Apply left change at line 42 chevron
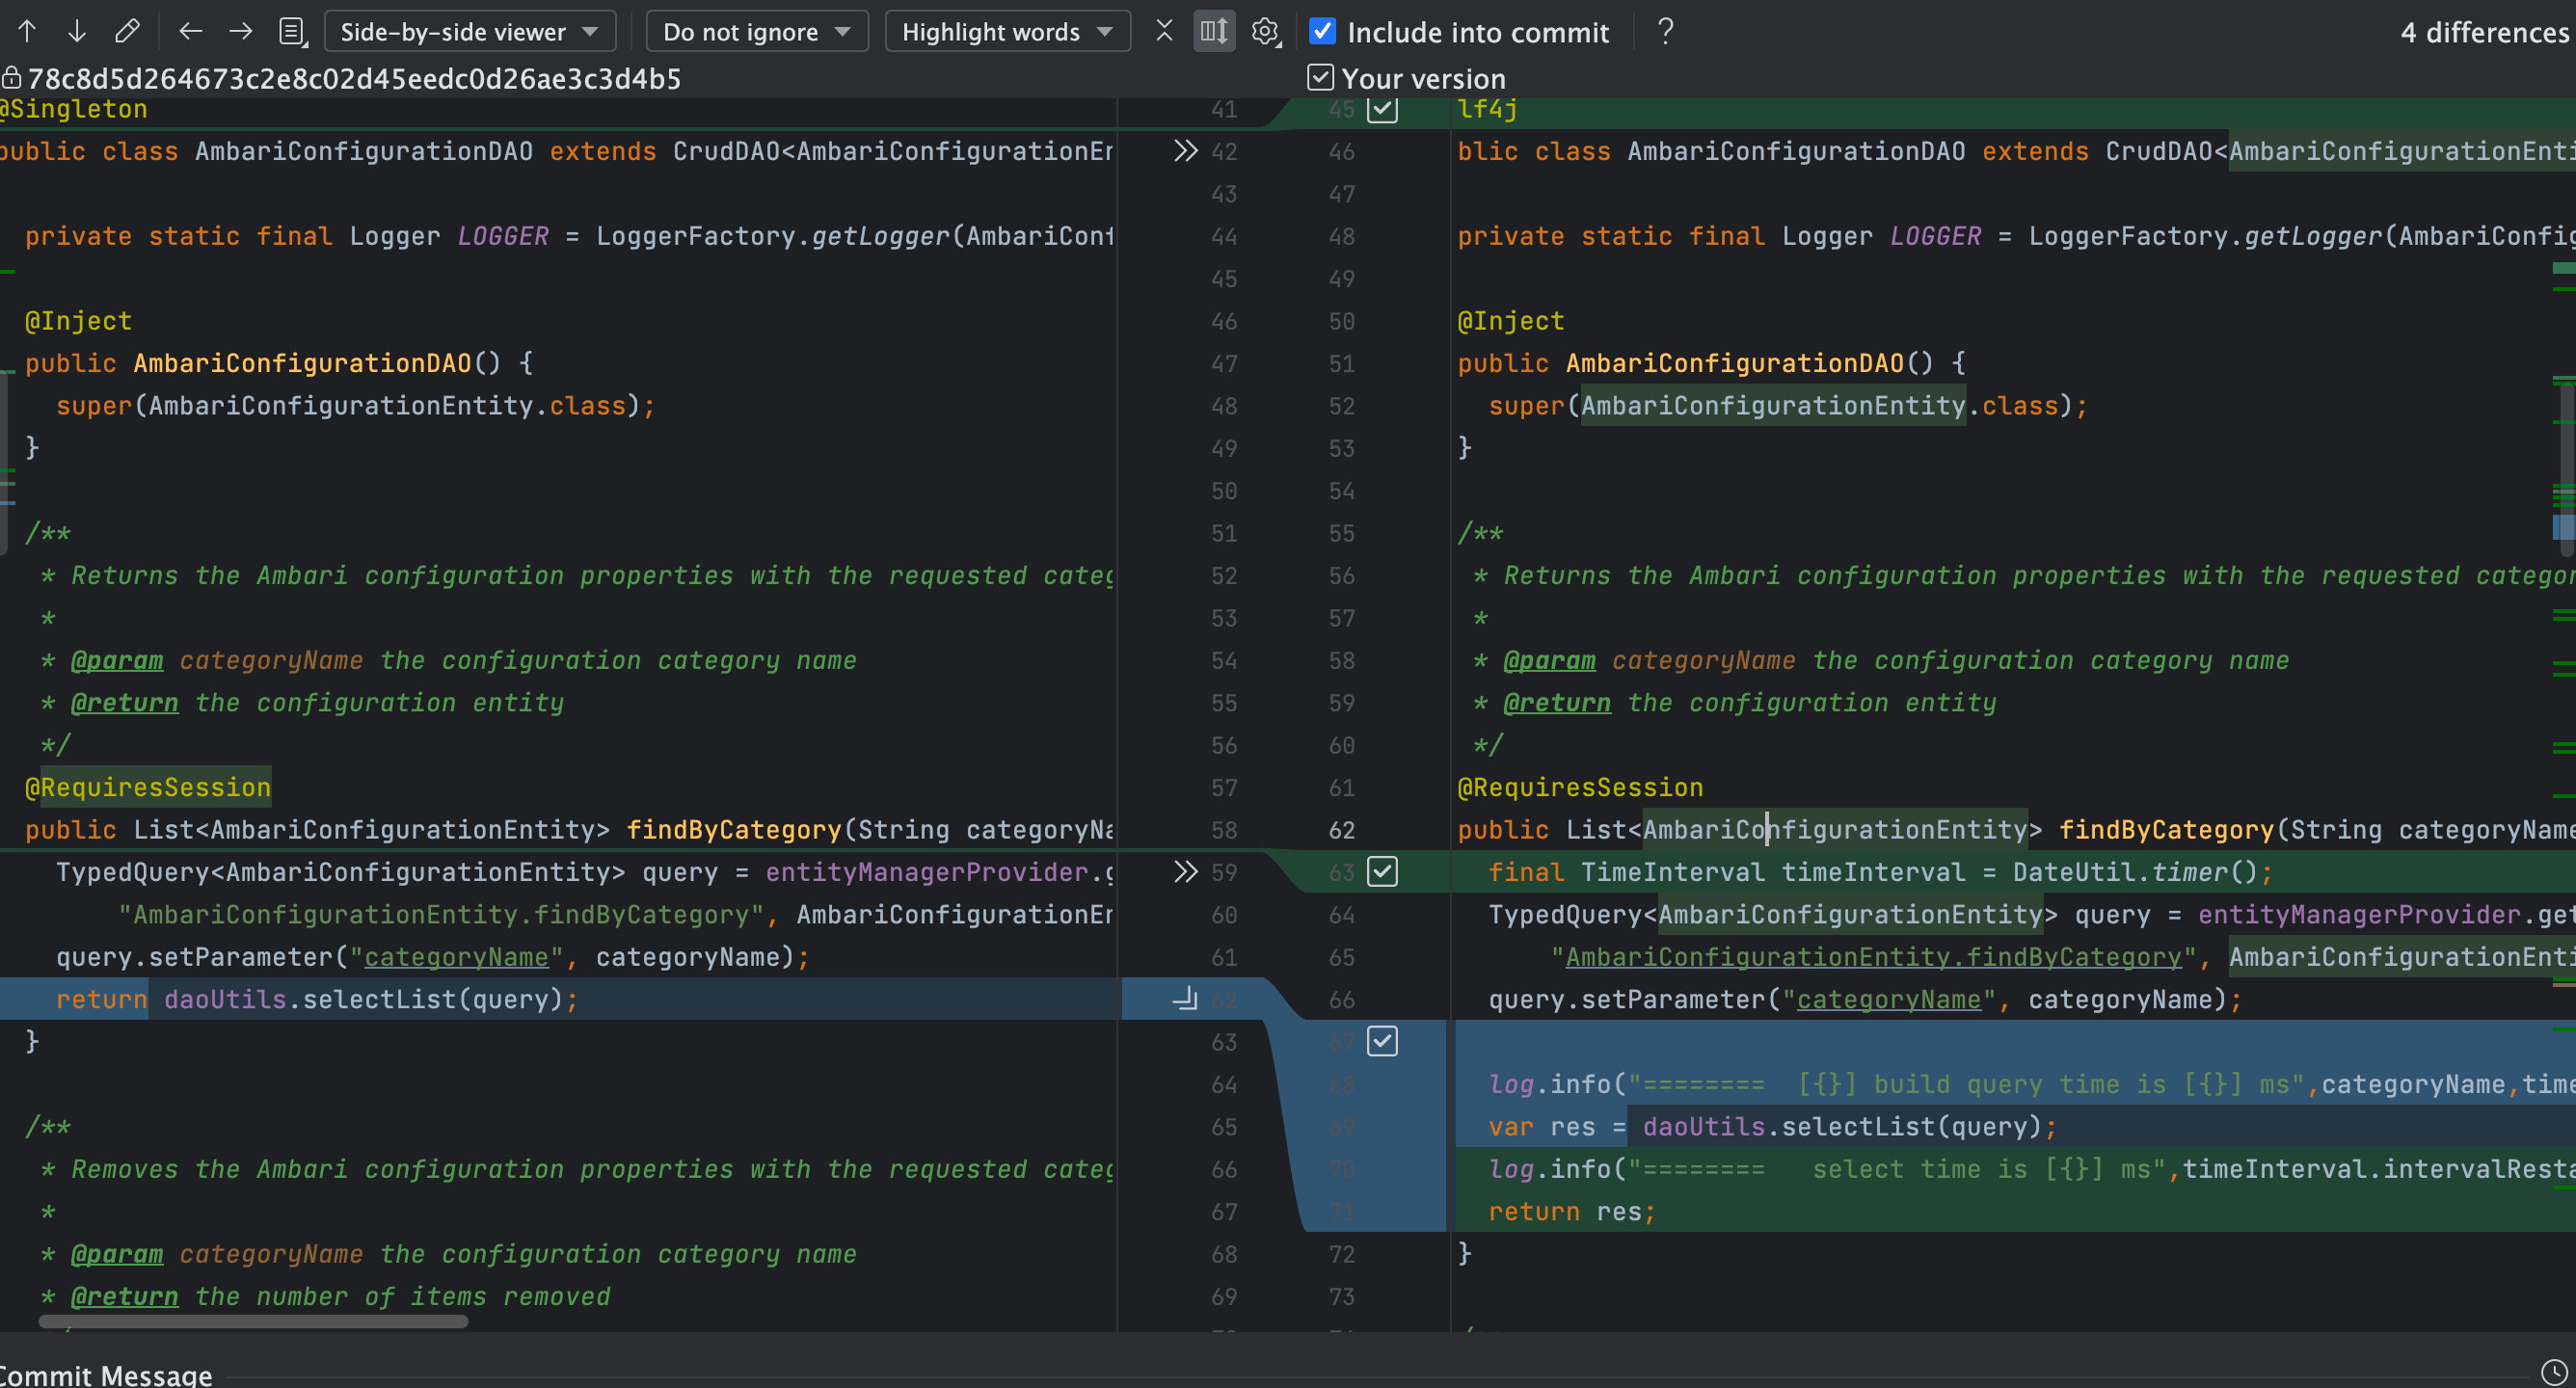 [x=1185, y=151]
